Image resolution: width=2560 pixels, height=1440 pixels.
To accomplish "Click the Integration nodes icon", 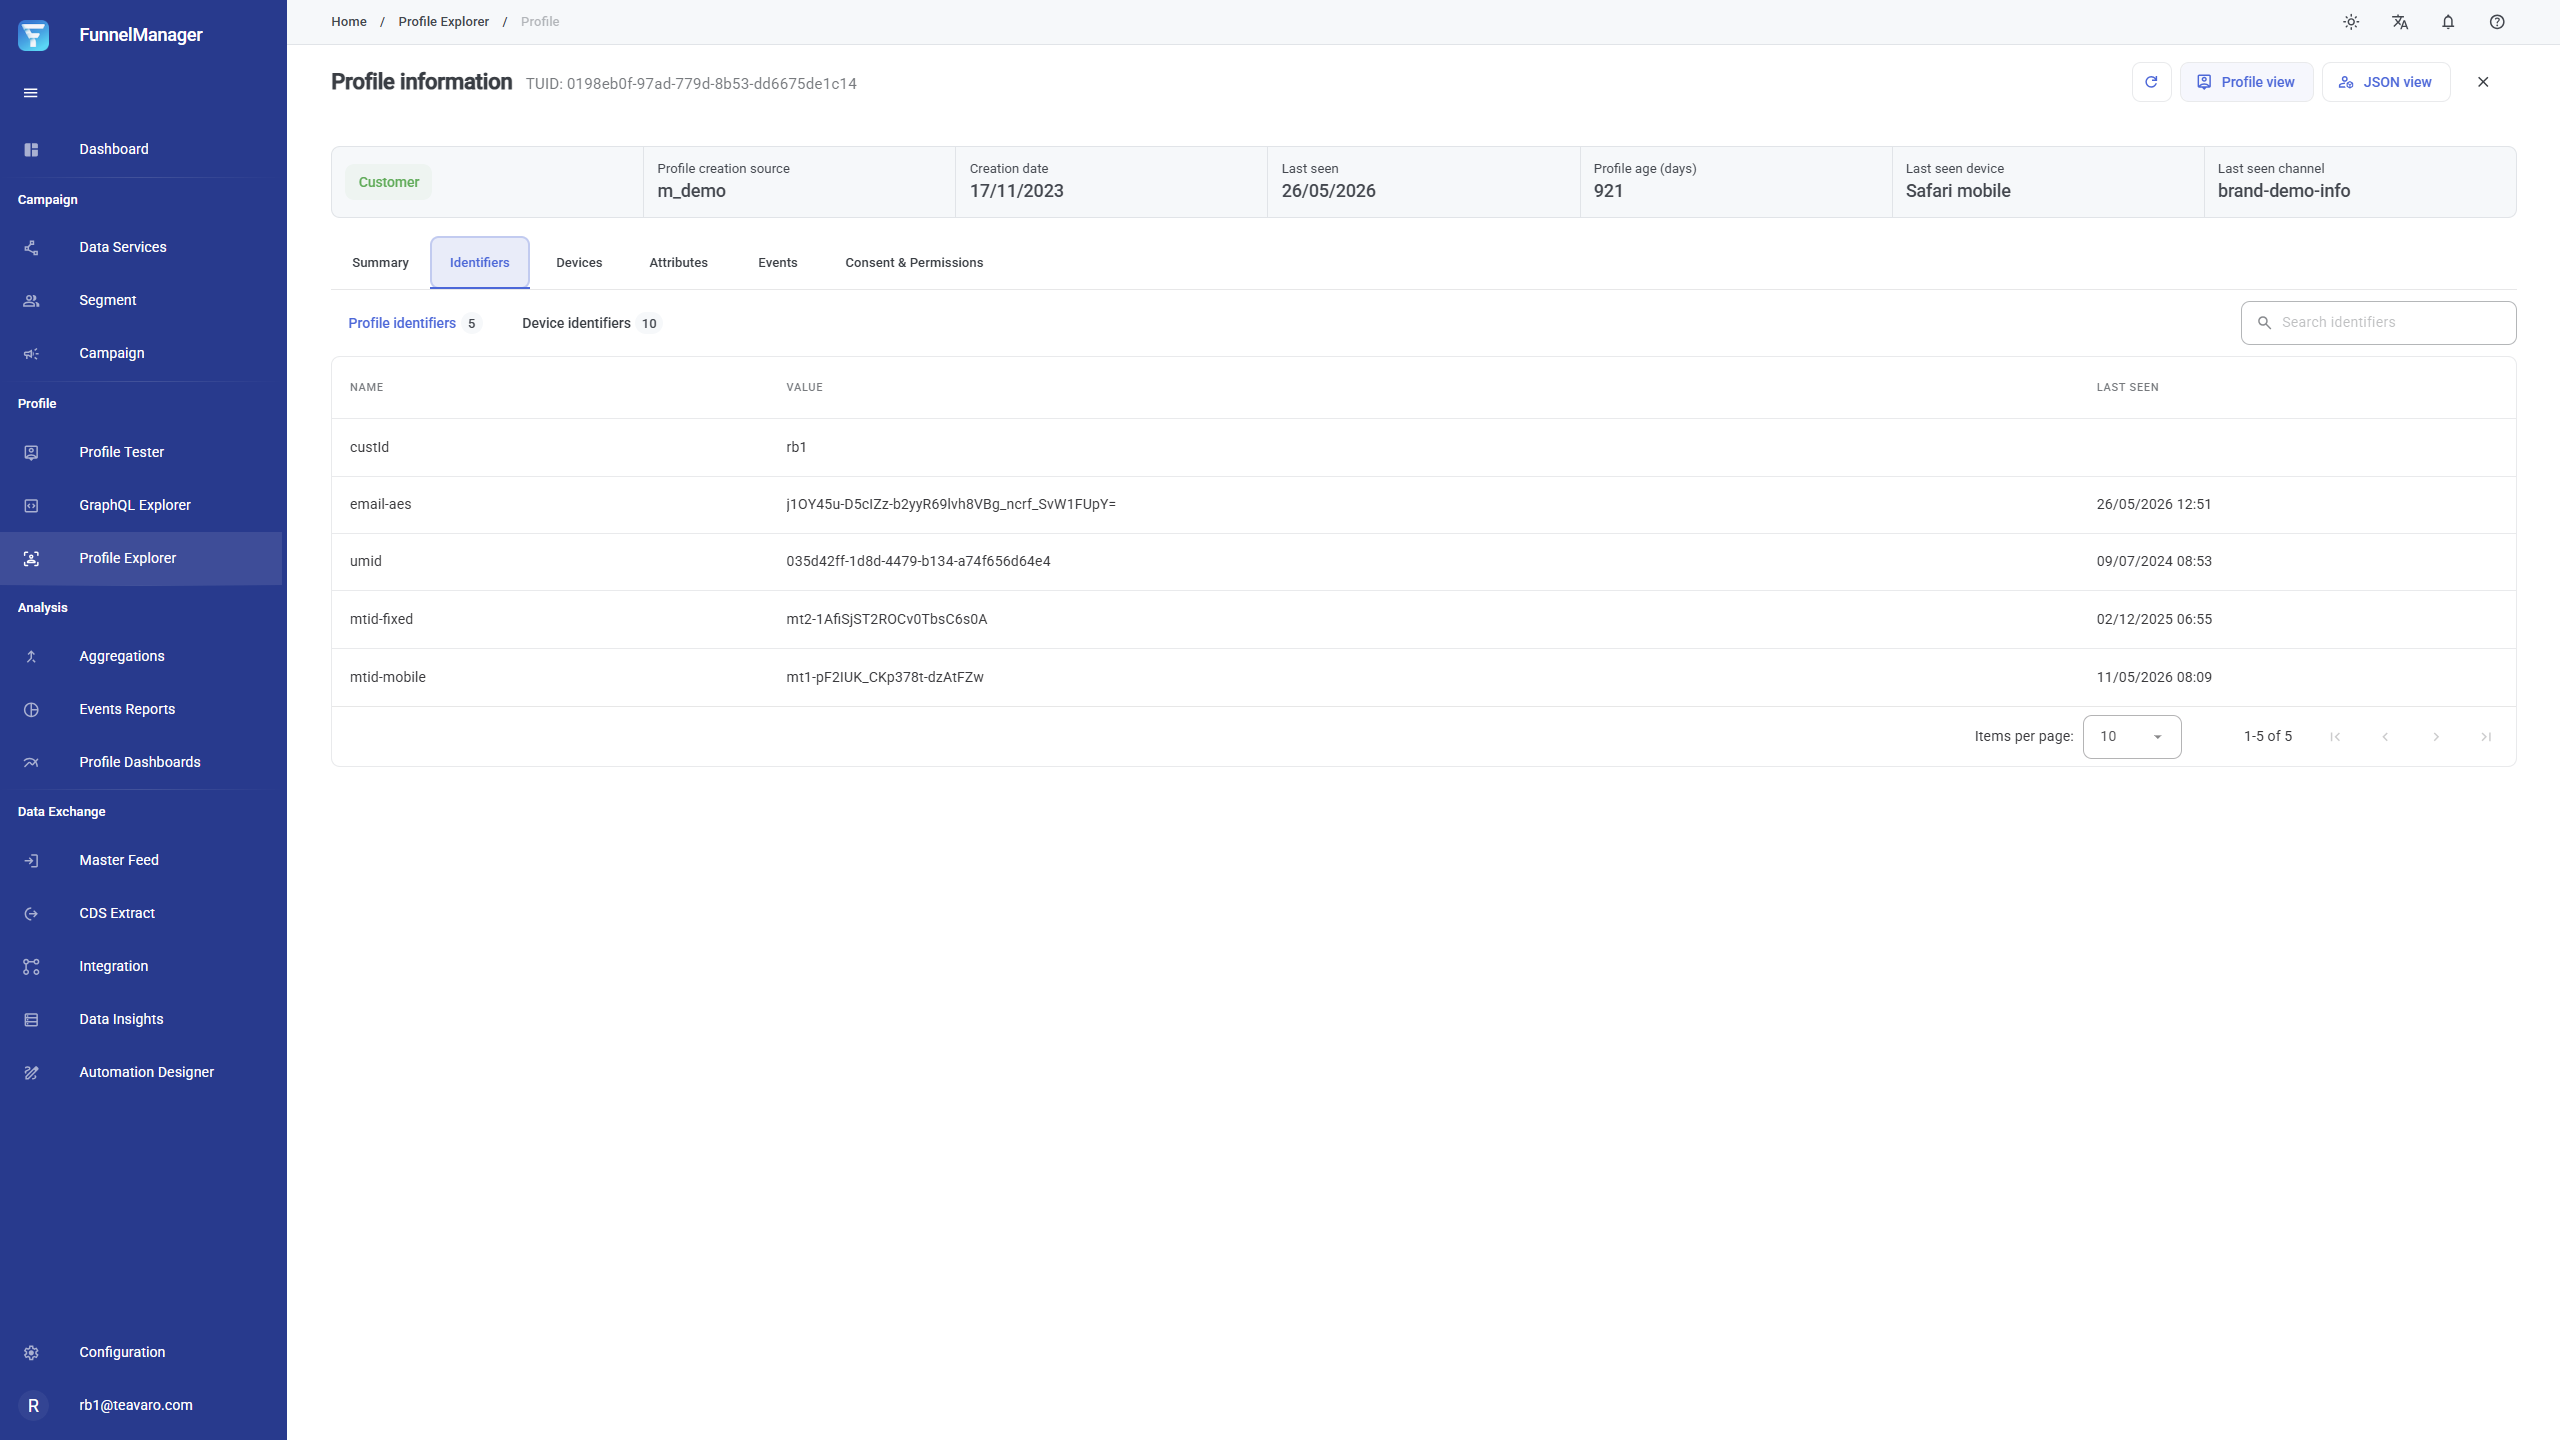I will [x=31, y=966].
